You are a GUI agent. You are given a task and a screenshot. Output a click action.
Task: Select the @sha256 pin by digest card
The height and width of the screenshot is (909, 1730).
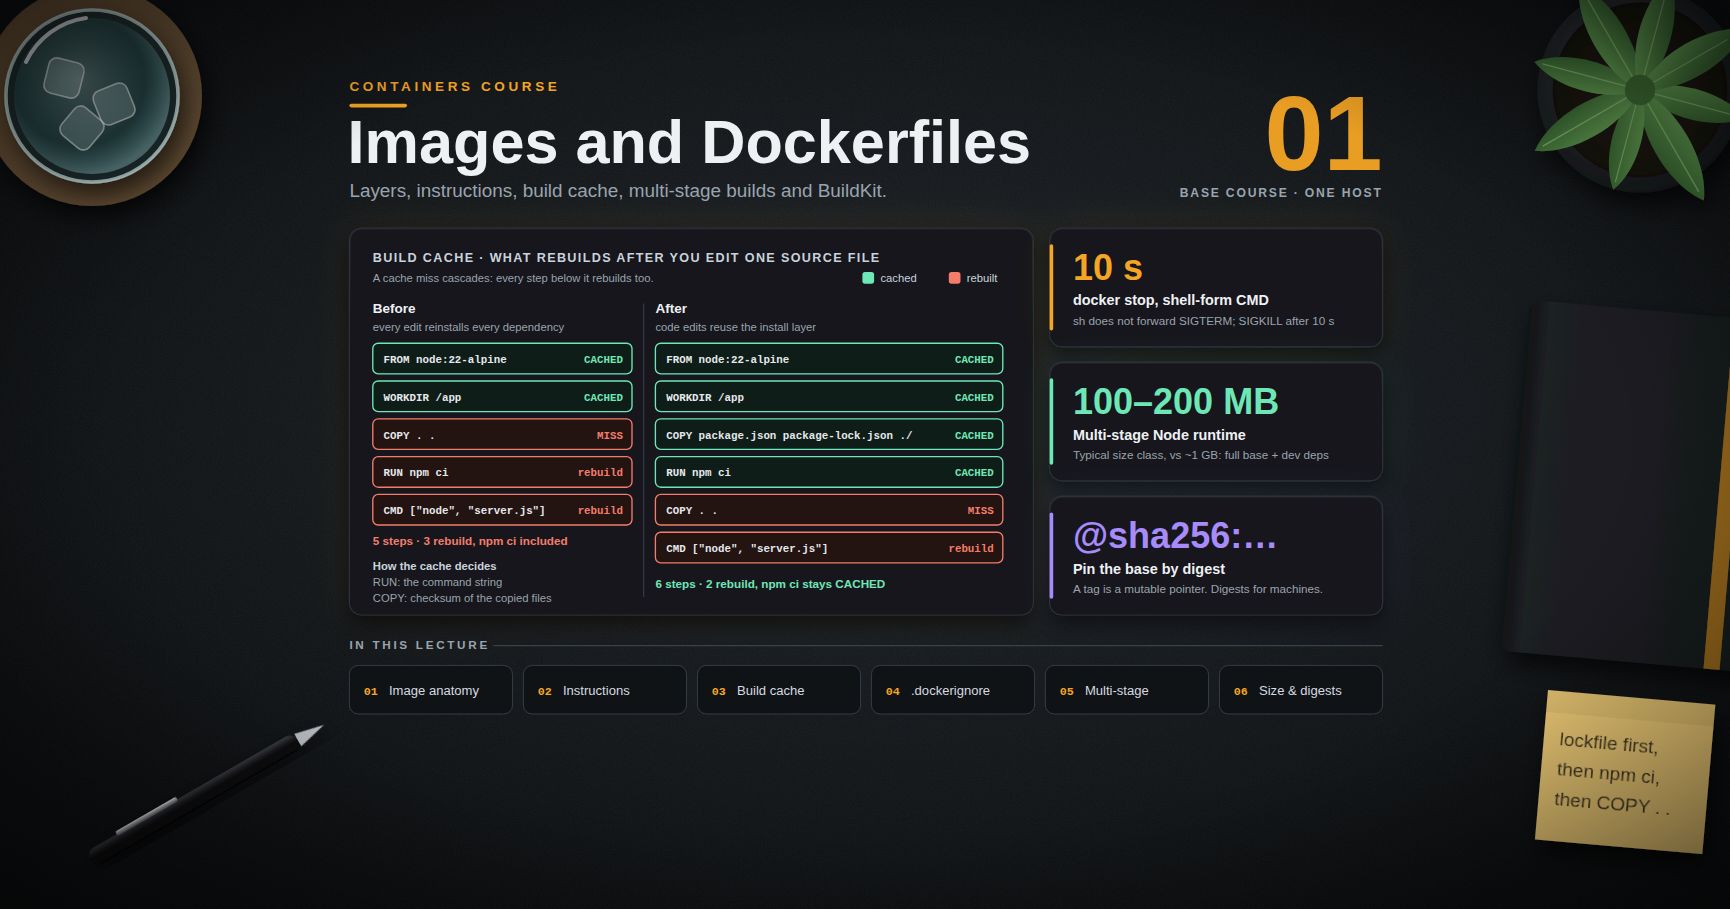[x=1215, y=555]
